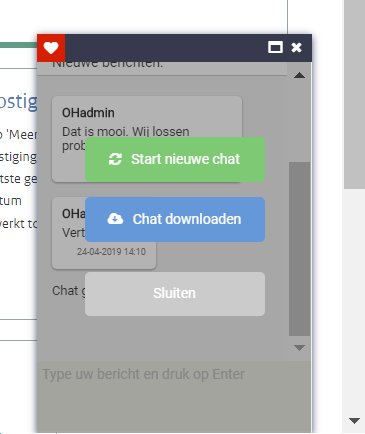Click the 'Dat is mooi. Wij lossen' message text
Viewport: 365px width, 434px height.
(126, 131)
